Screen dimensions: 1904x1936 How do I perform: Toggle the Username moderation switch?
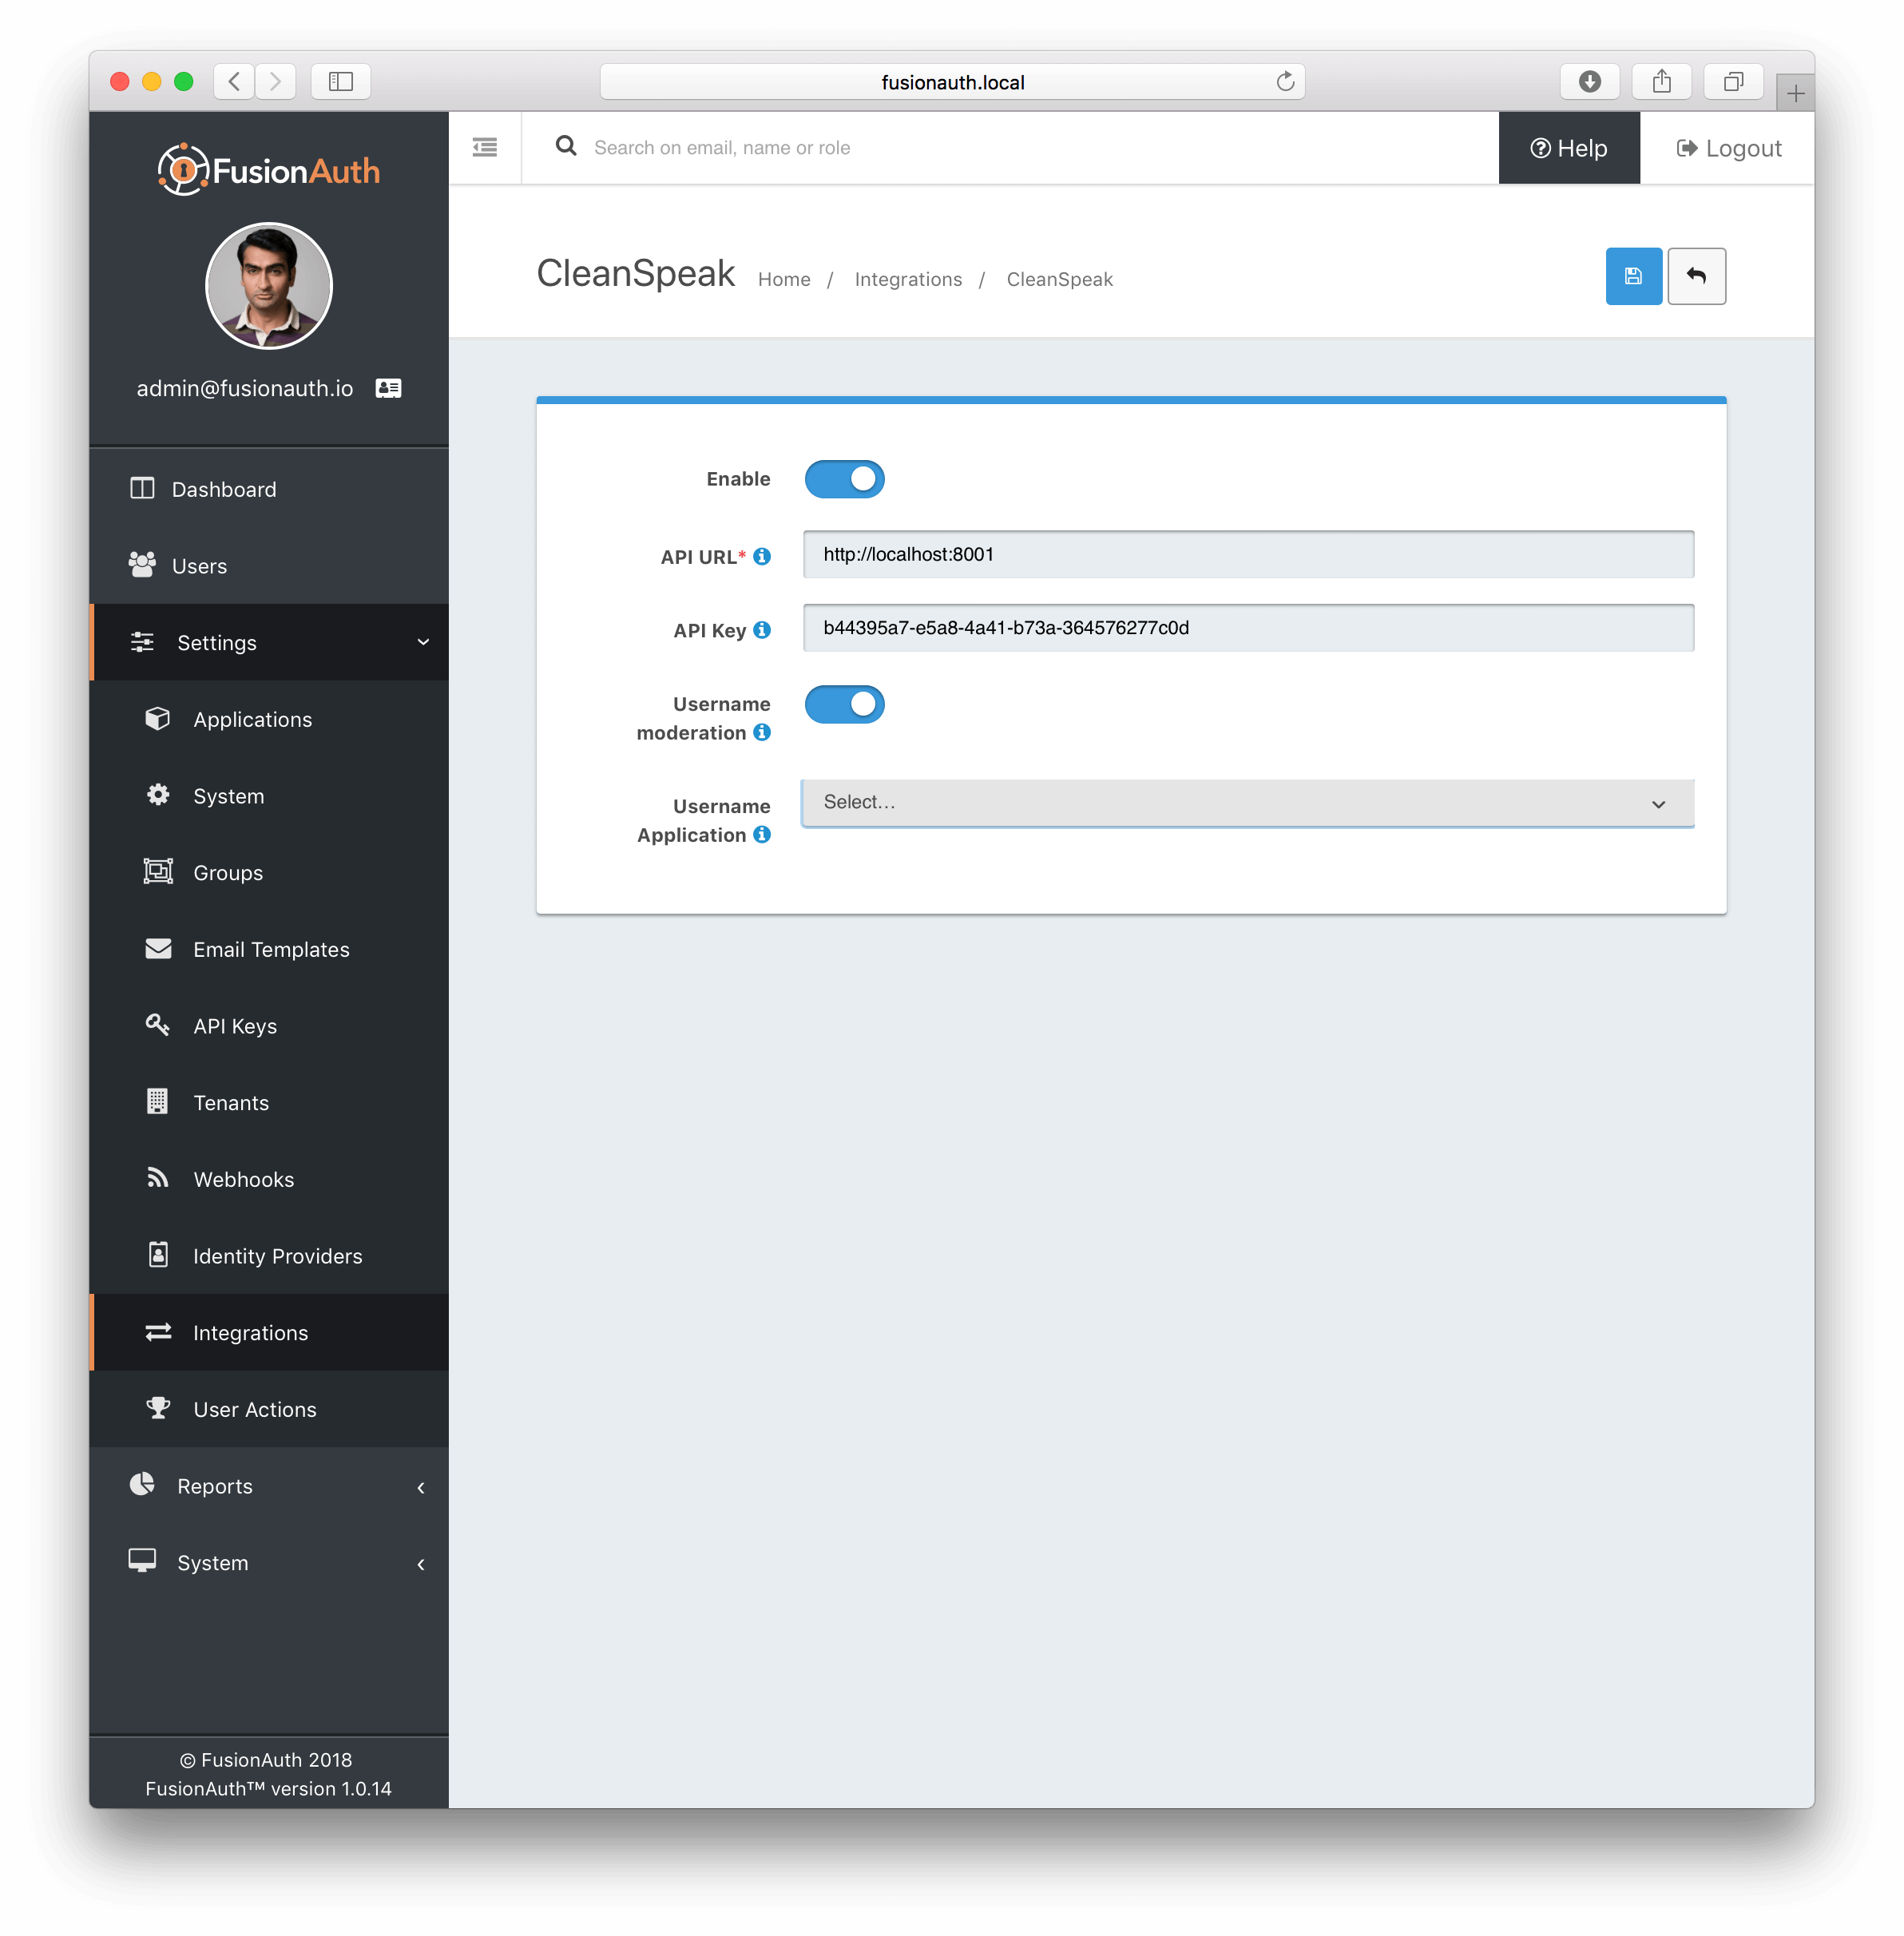(846, 703)
